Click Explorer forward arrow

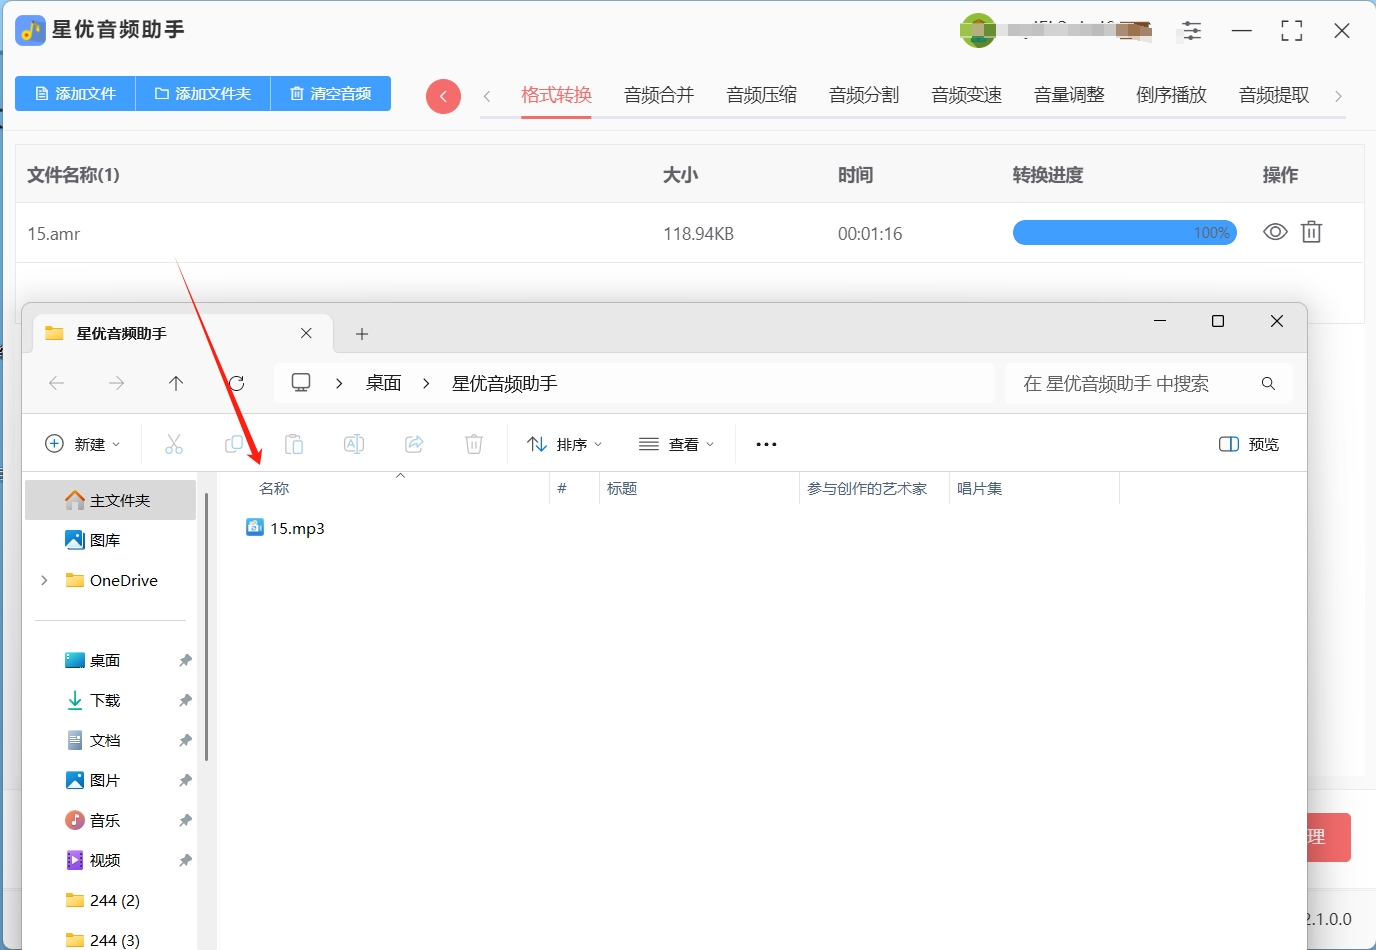point(117,383)
